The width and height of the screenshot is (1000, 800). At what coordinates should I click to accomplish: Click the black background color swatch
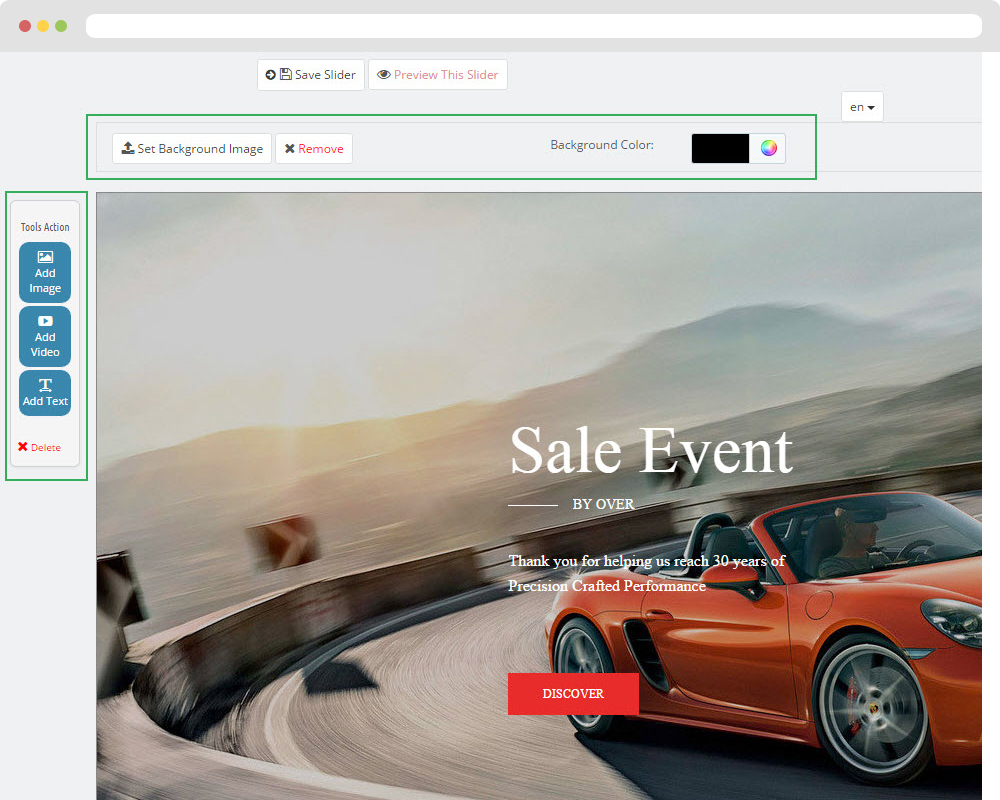click(x=720, y=148)
